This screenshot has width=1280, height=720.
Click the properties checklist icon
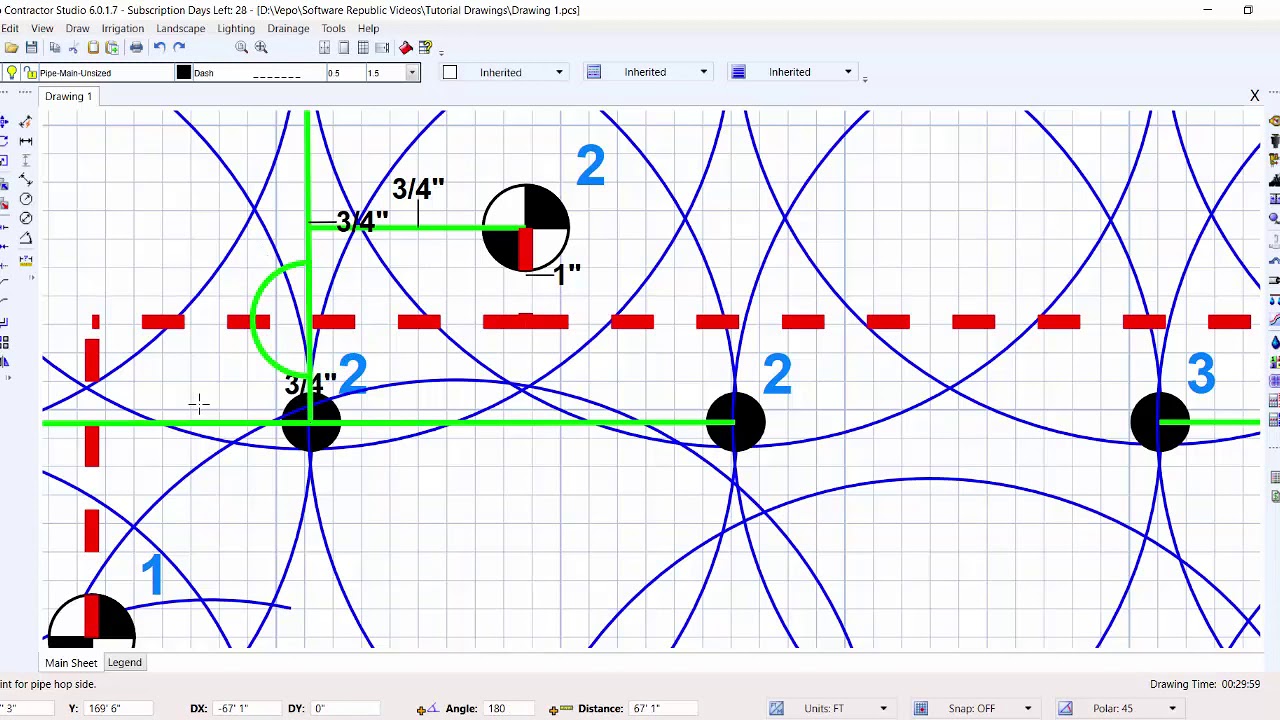tap(426, 48)
